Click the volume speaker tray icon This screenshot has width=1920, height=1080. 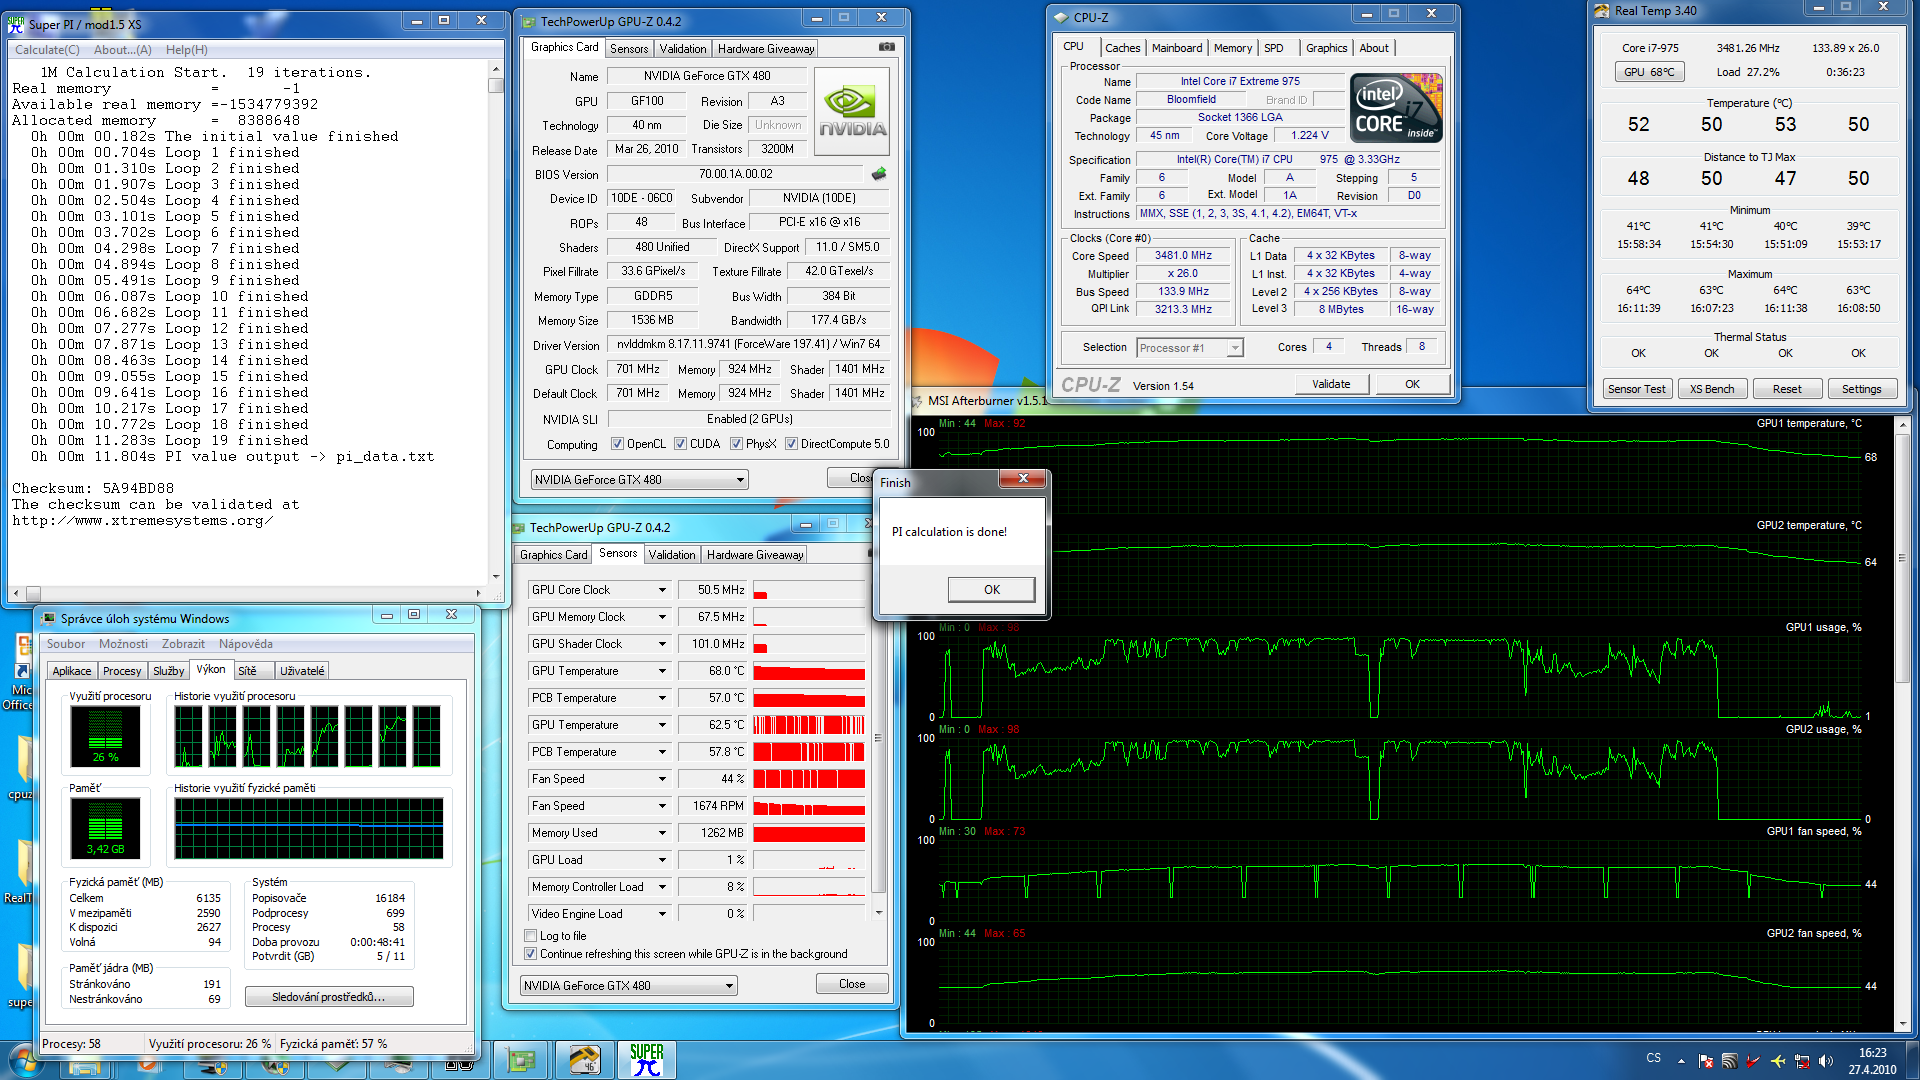1825,1061
